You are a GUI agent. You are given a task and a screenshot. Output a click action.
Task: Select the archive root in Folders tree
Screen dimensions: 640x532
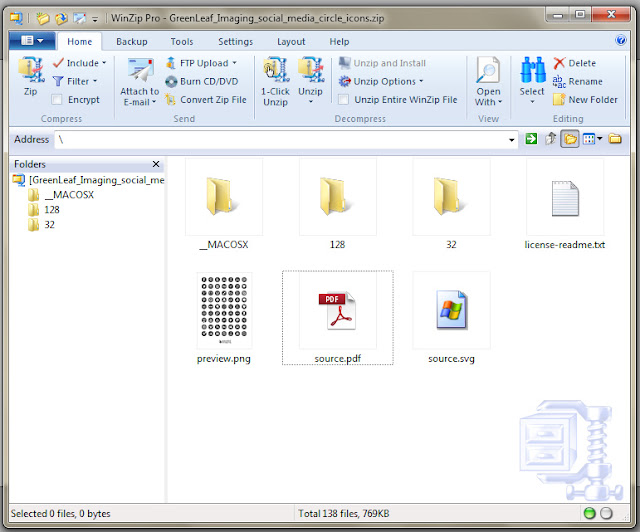89,180
